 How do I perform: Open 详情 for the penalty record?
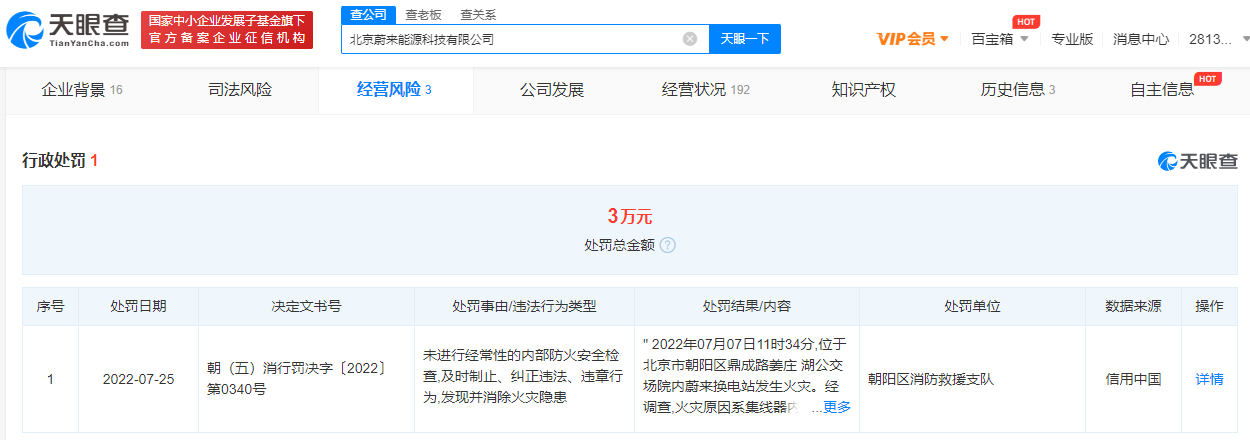point(1209,379)
